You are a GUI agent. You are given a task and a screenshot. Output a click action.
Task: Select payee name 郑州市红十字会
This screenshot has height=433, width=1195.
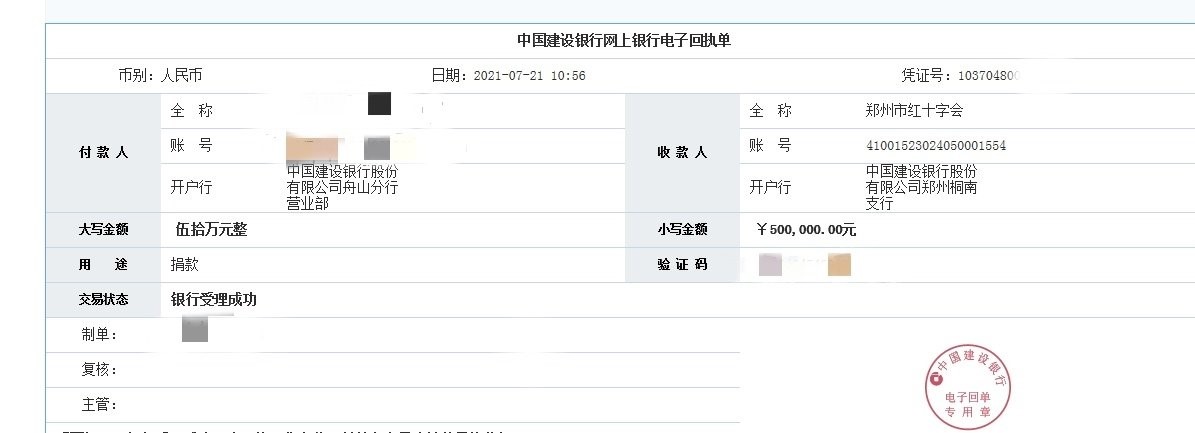(915, 111)
